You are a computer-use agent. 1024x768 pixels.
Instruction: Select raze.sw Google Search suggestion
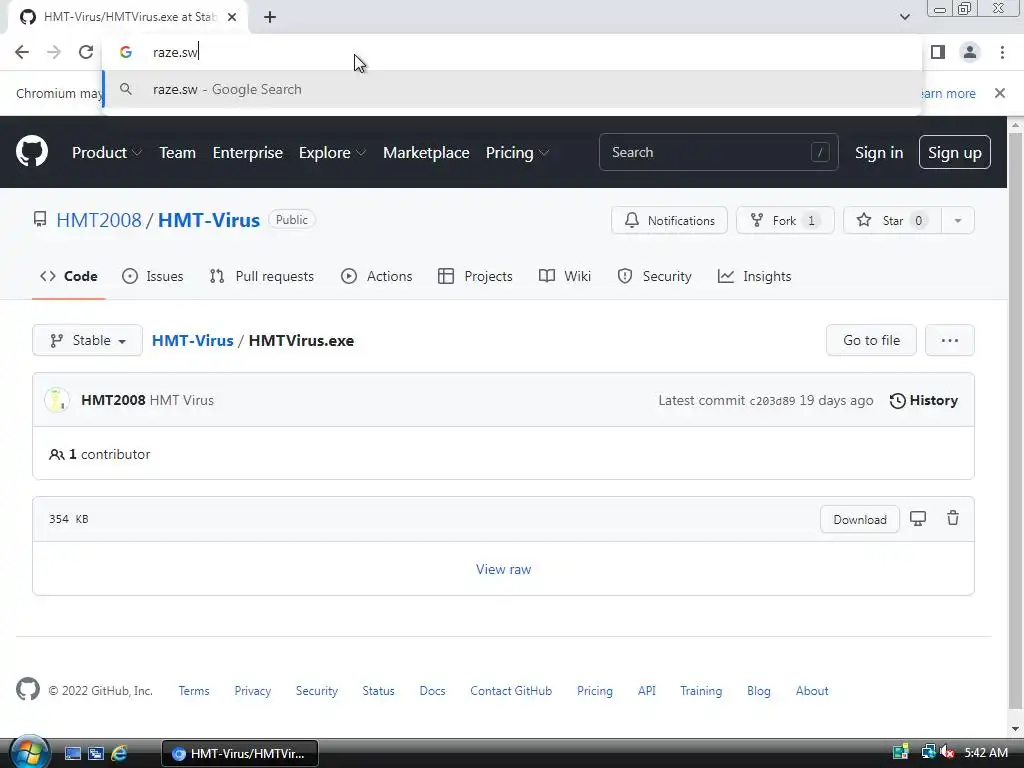(512, 89)
